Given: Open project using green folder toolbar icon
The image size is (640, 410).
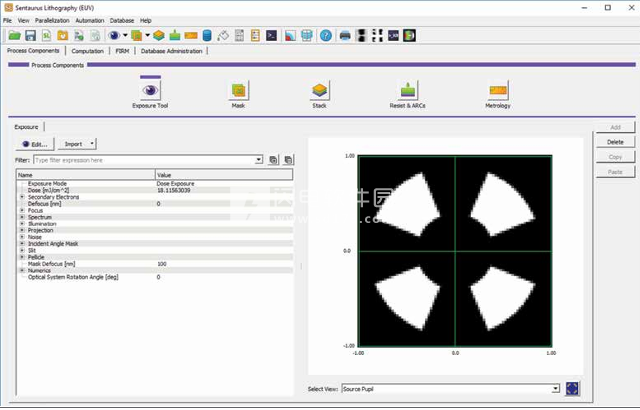Looking at the screenshot, I should coord(14,36).
